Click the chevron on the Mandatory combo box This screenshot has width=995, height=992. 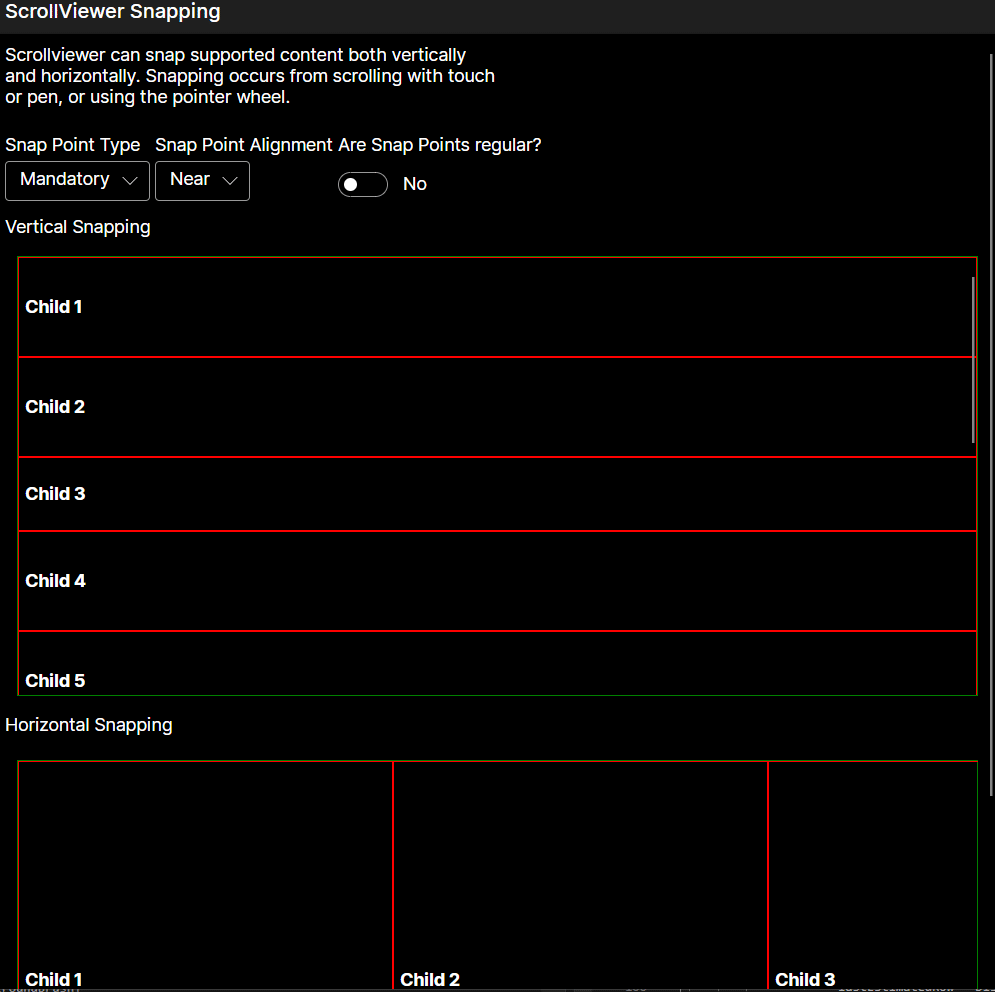[130, 181]
